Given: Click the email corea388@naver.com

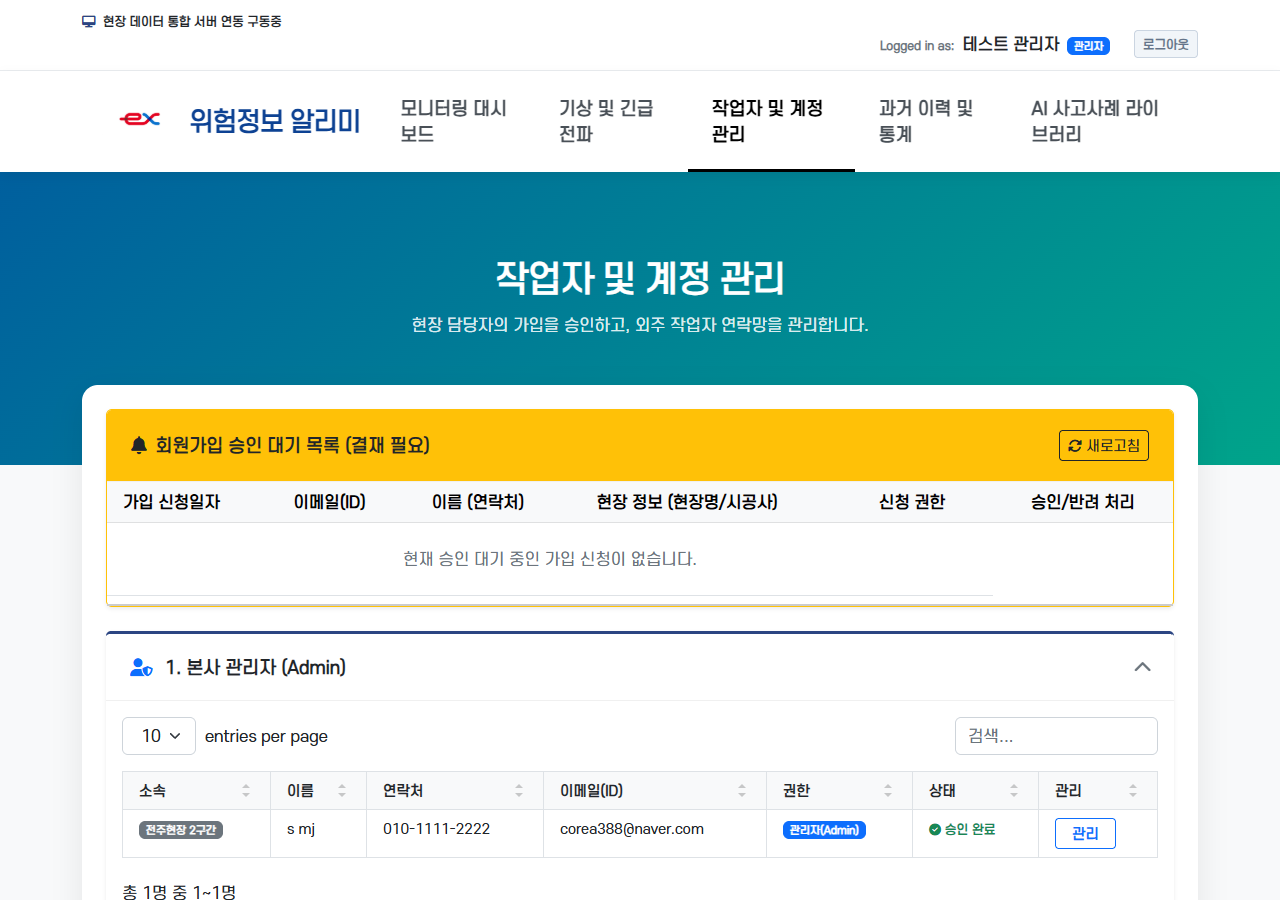Looking at the screenshot, I should [x=632, y=829].
